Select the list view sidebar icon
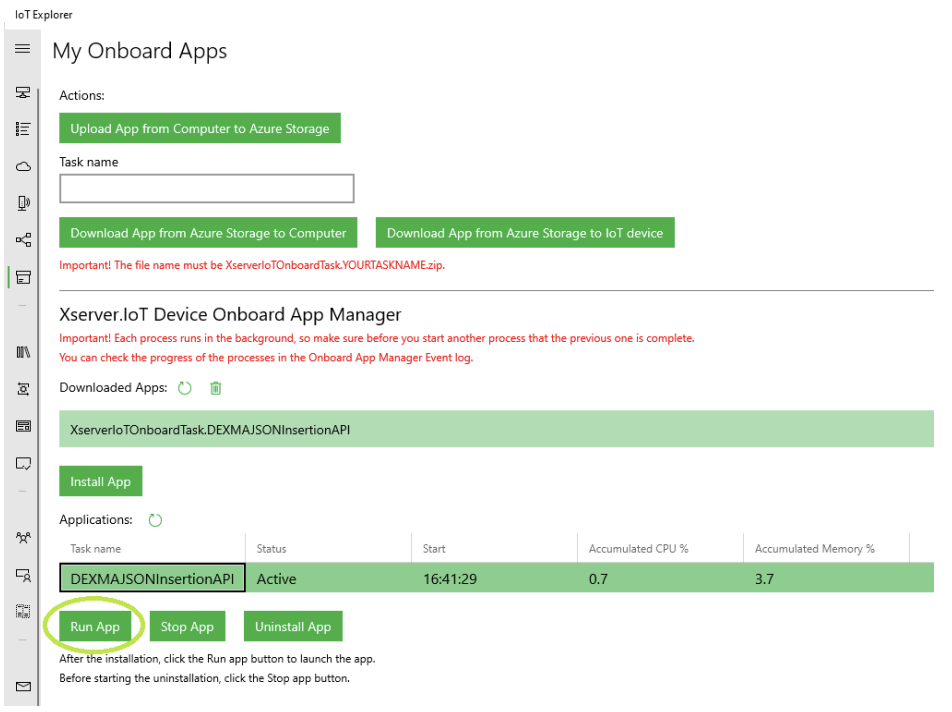 click(23, 129)
